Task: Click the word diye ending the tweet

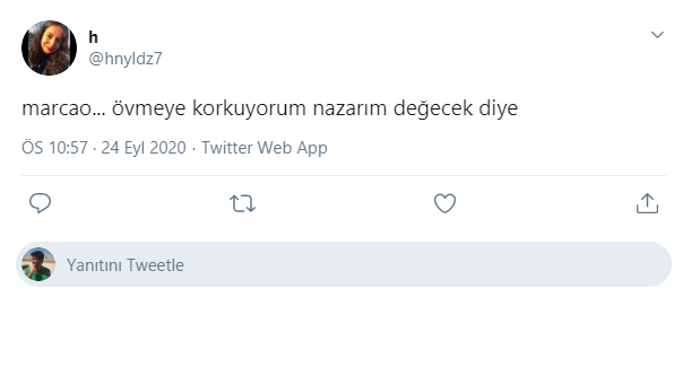Action: (x=499, y=108)
